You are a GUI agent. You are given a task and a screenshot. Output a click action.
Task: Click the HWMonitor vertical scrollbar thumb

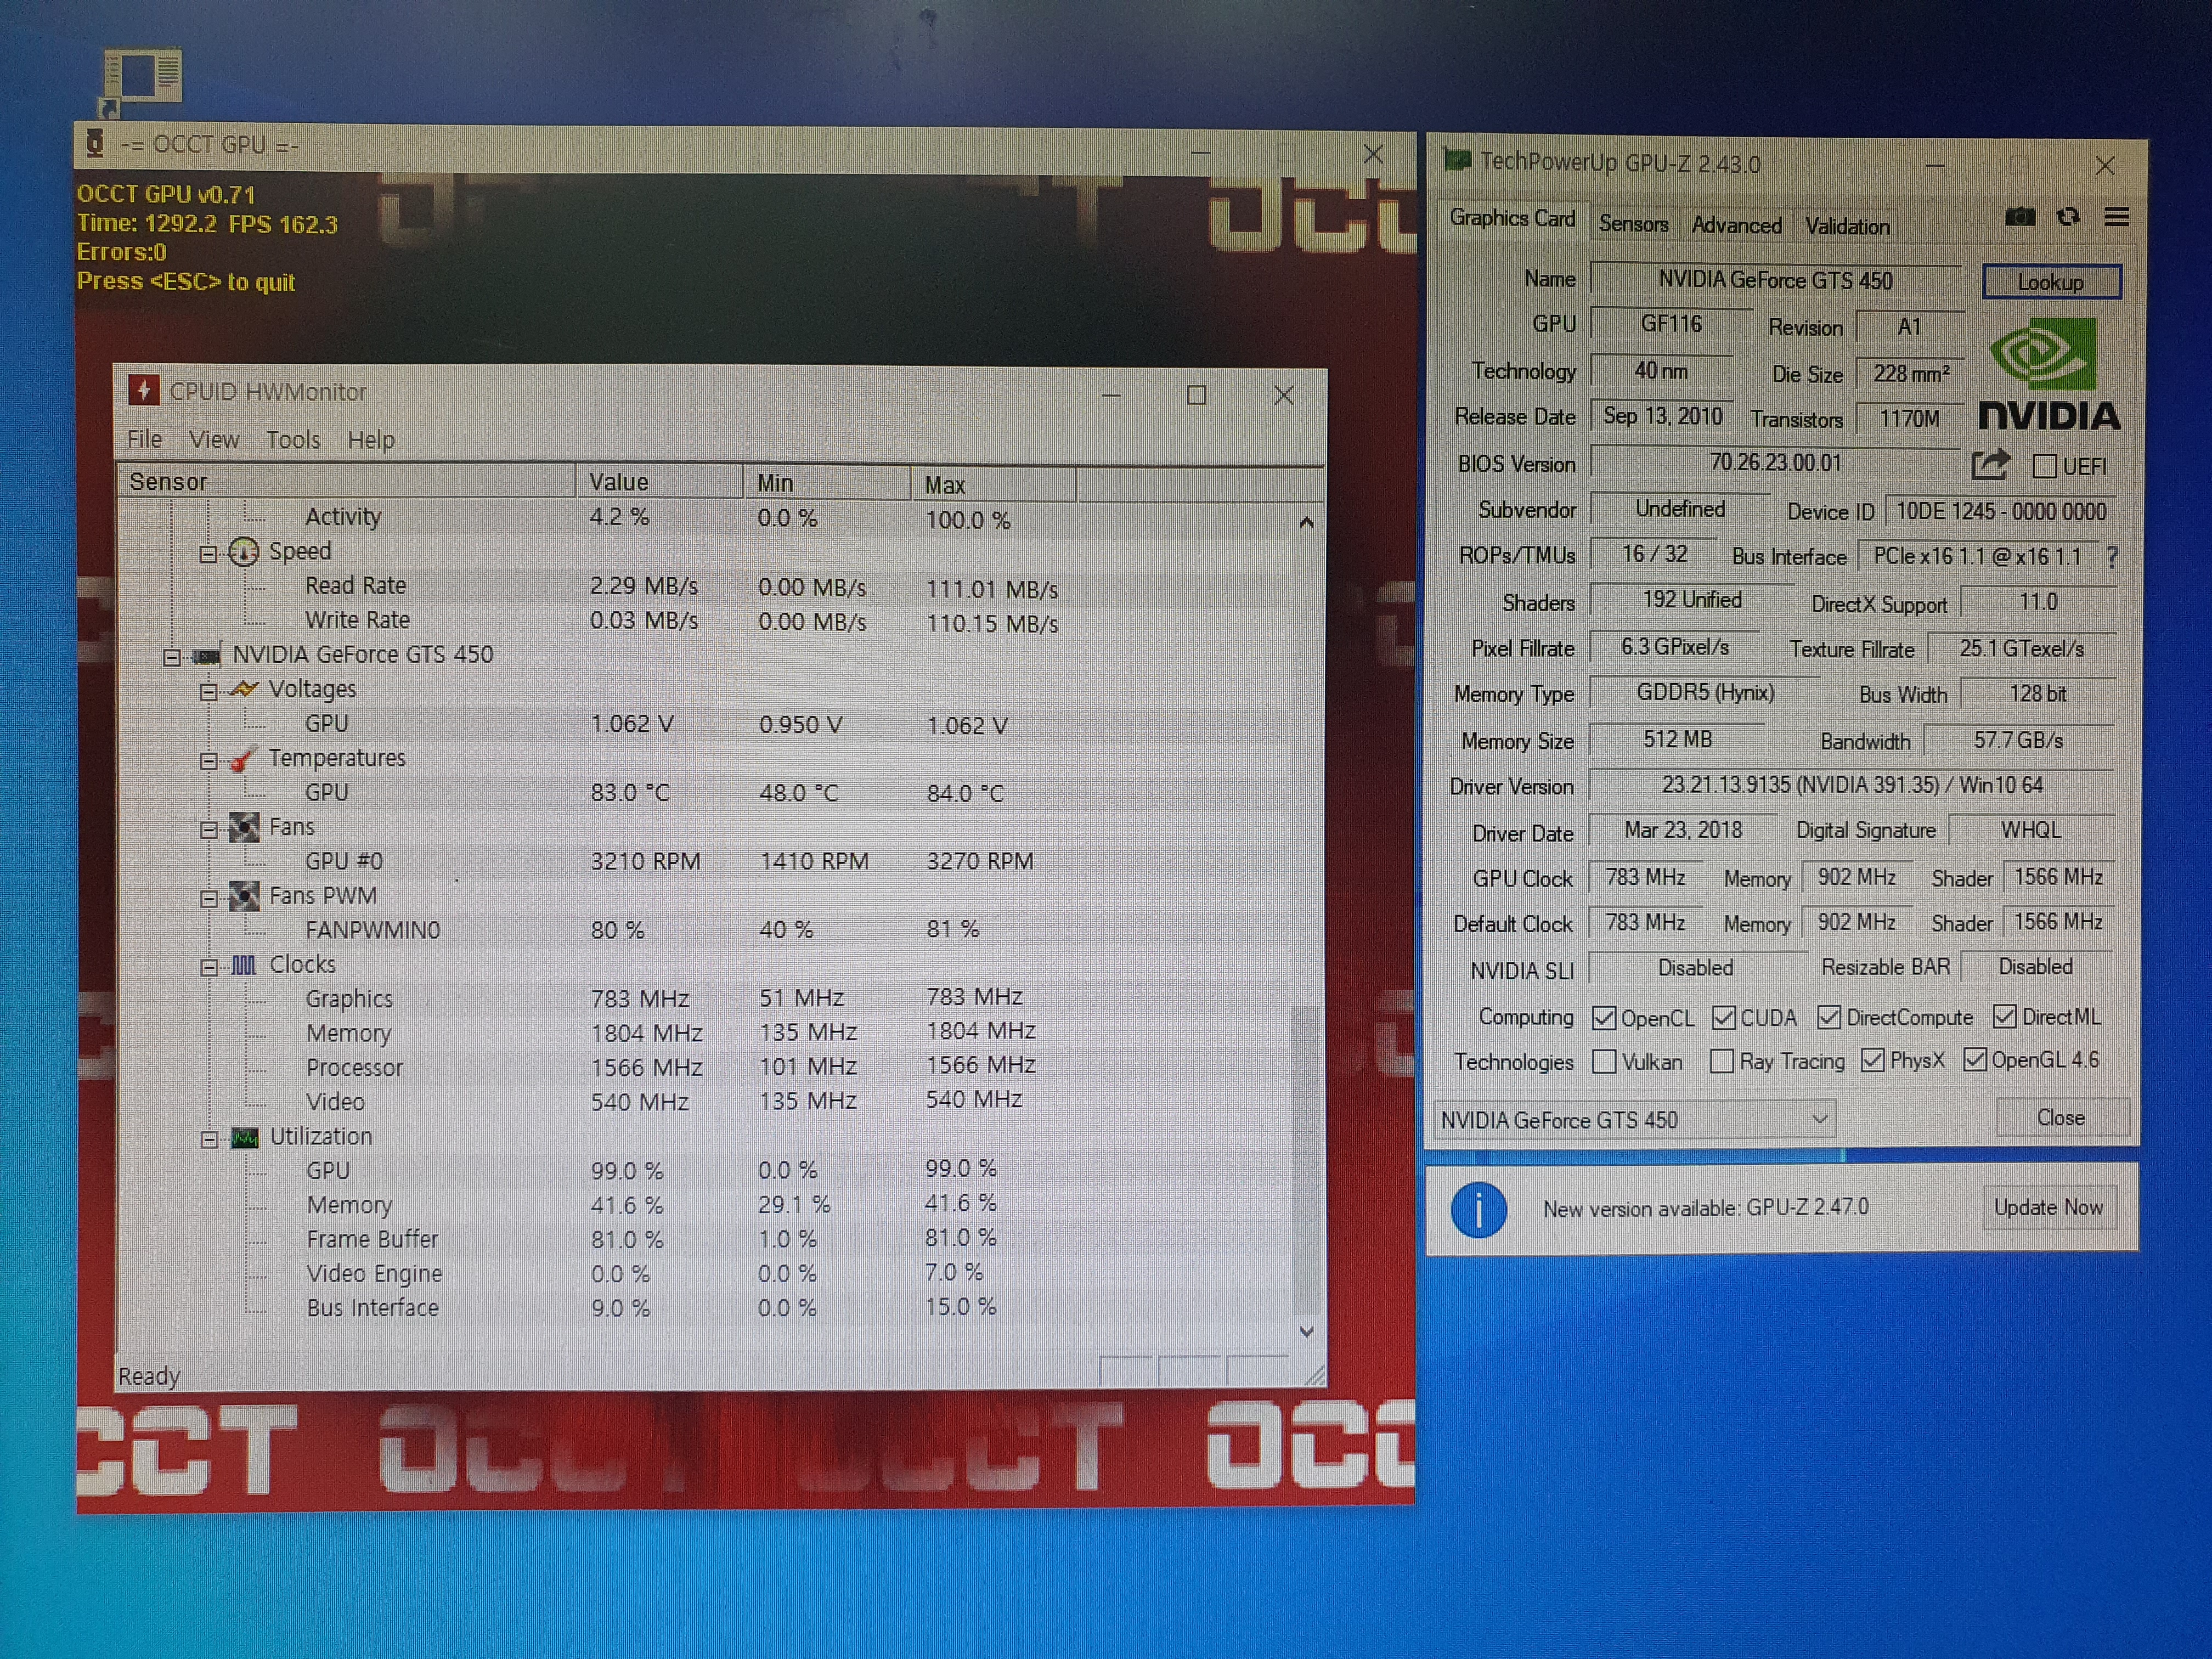click(x=1305, y=1160)
